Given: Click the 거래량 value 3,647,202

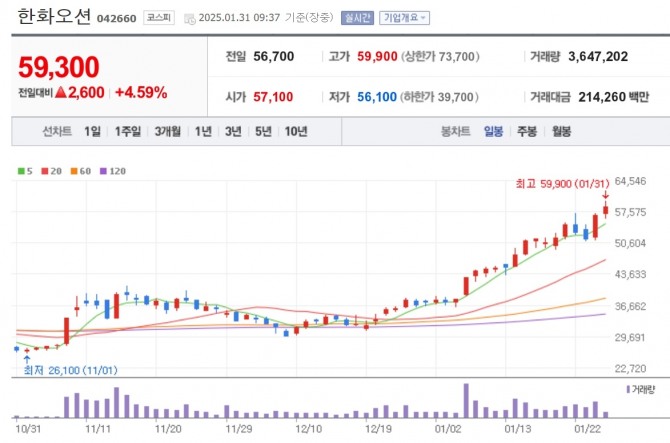Looking at the screenshot, I should [x=598, y=56].
